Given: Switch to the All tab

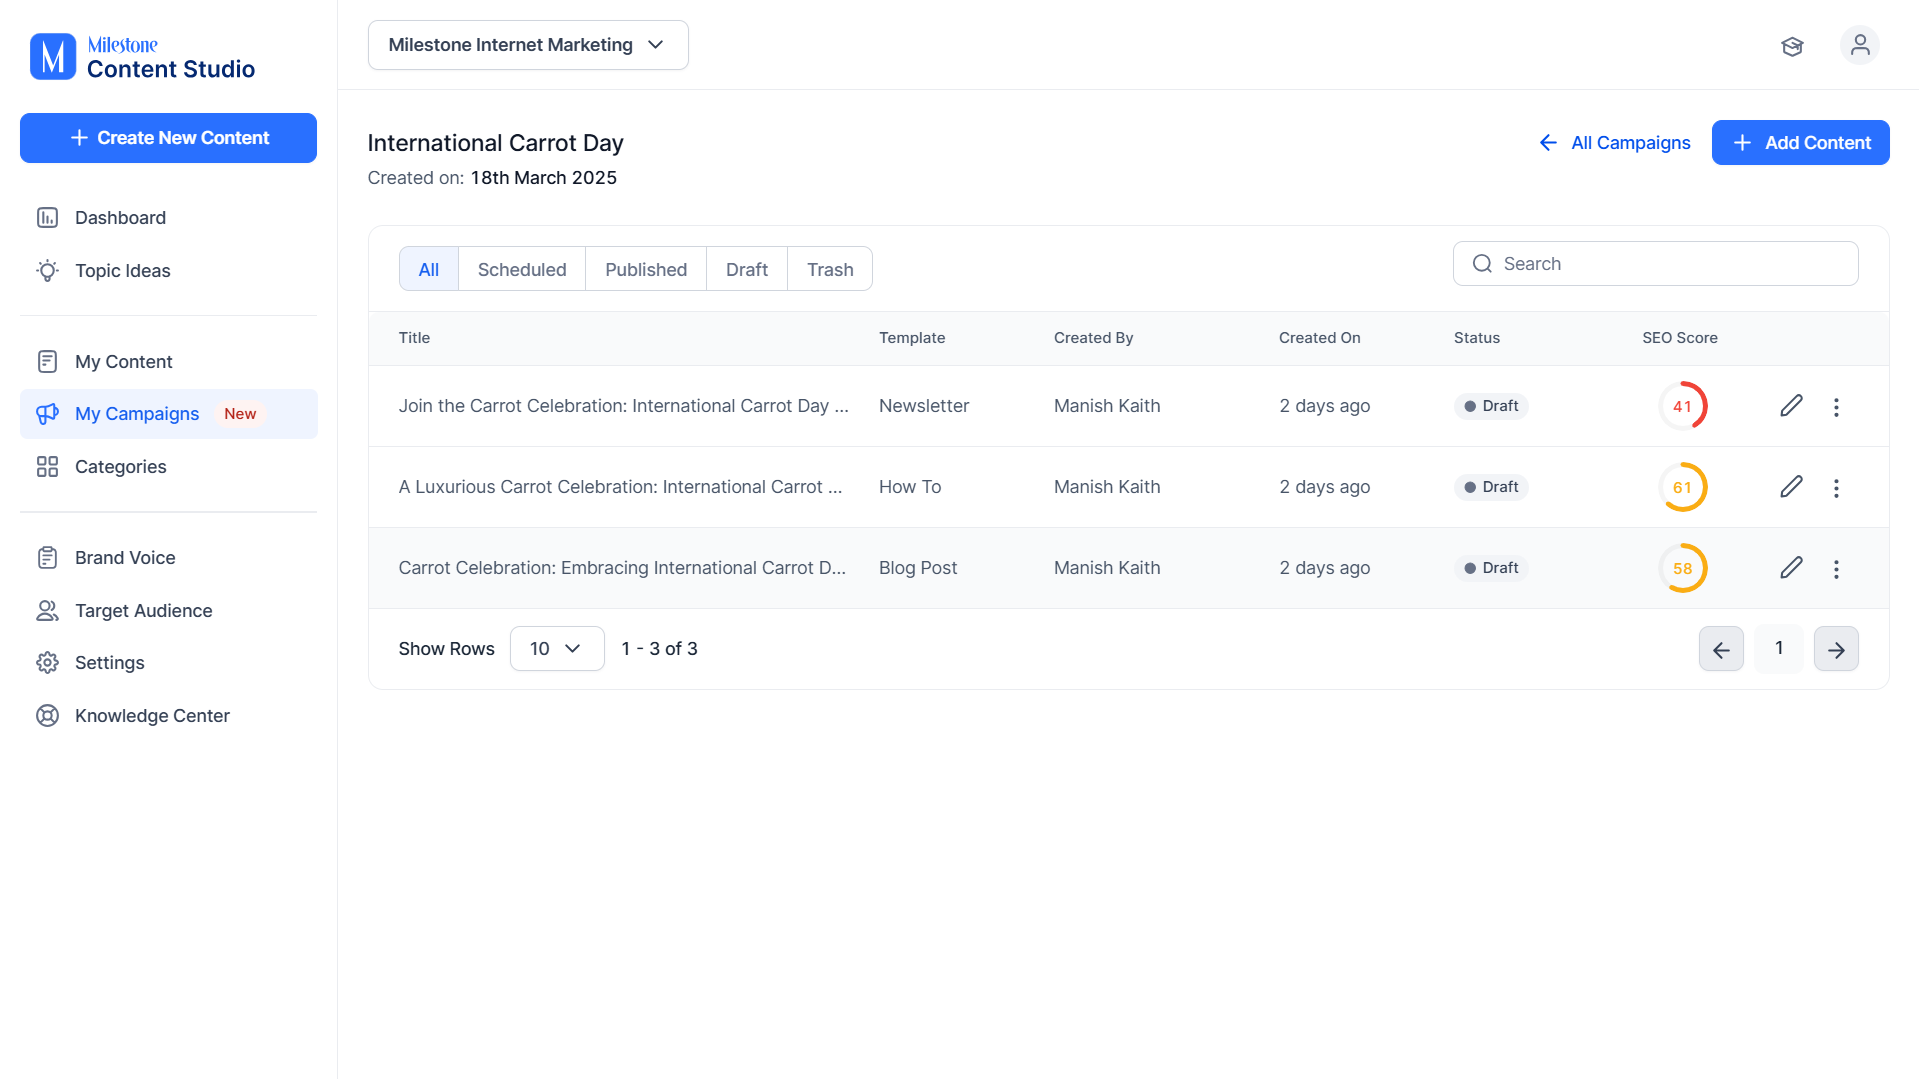Looking at the screenshot, I should 429,269.
